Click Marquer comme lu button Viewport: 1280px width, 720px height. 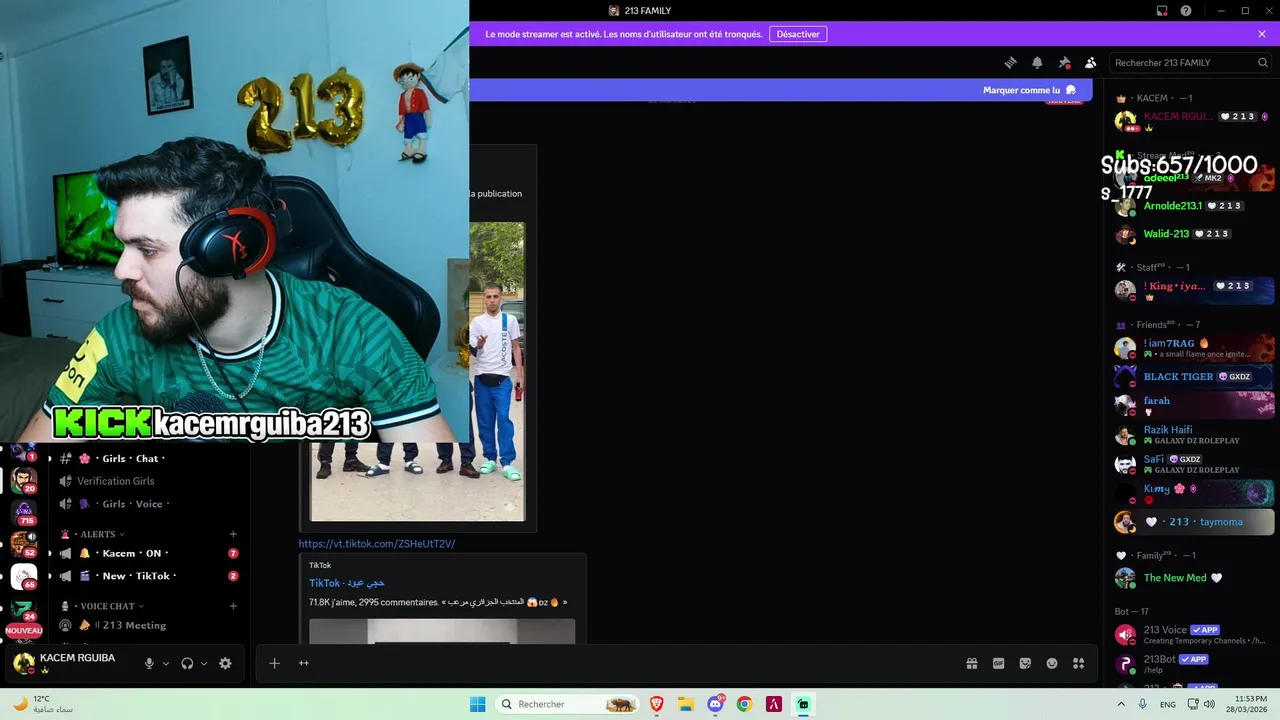(1029, 90)
